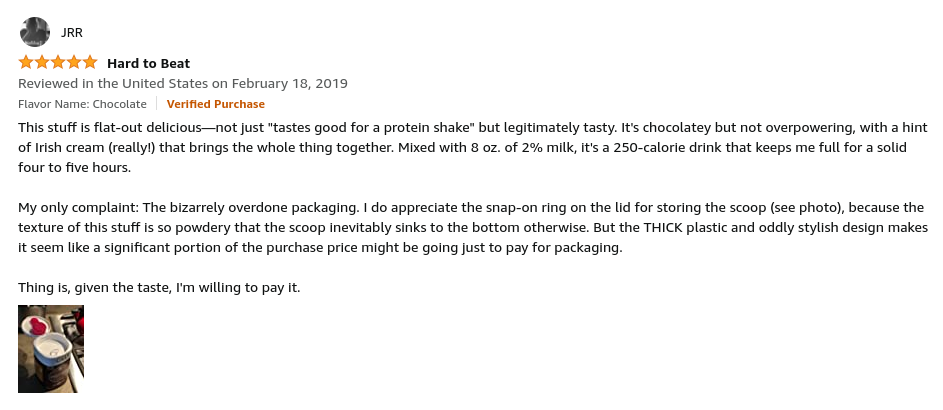Click the fifth star in the rating
This screenshot has width=943, height=410.
tap(90, 63)
